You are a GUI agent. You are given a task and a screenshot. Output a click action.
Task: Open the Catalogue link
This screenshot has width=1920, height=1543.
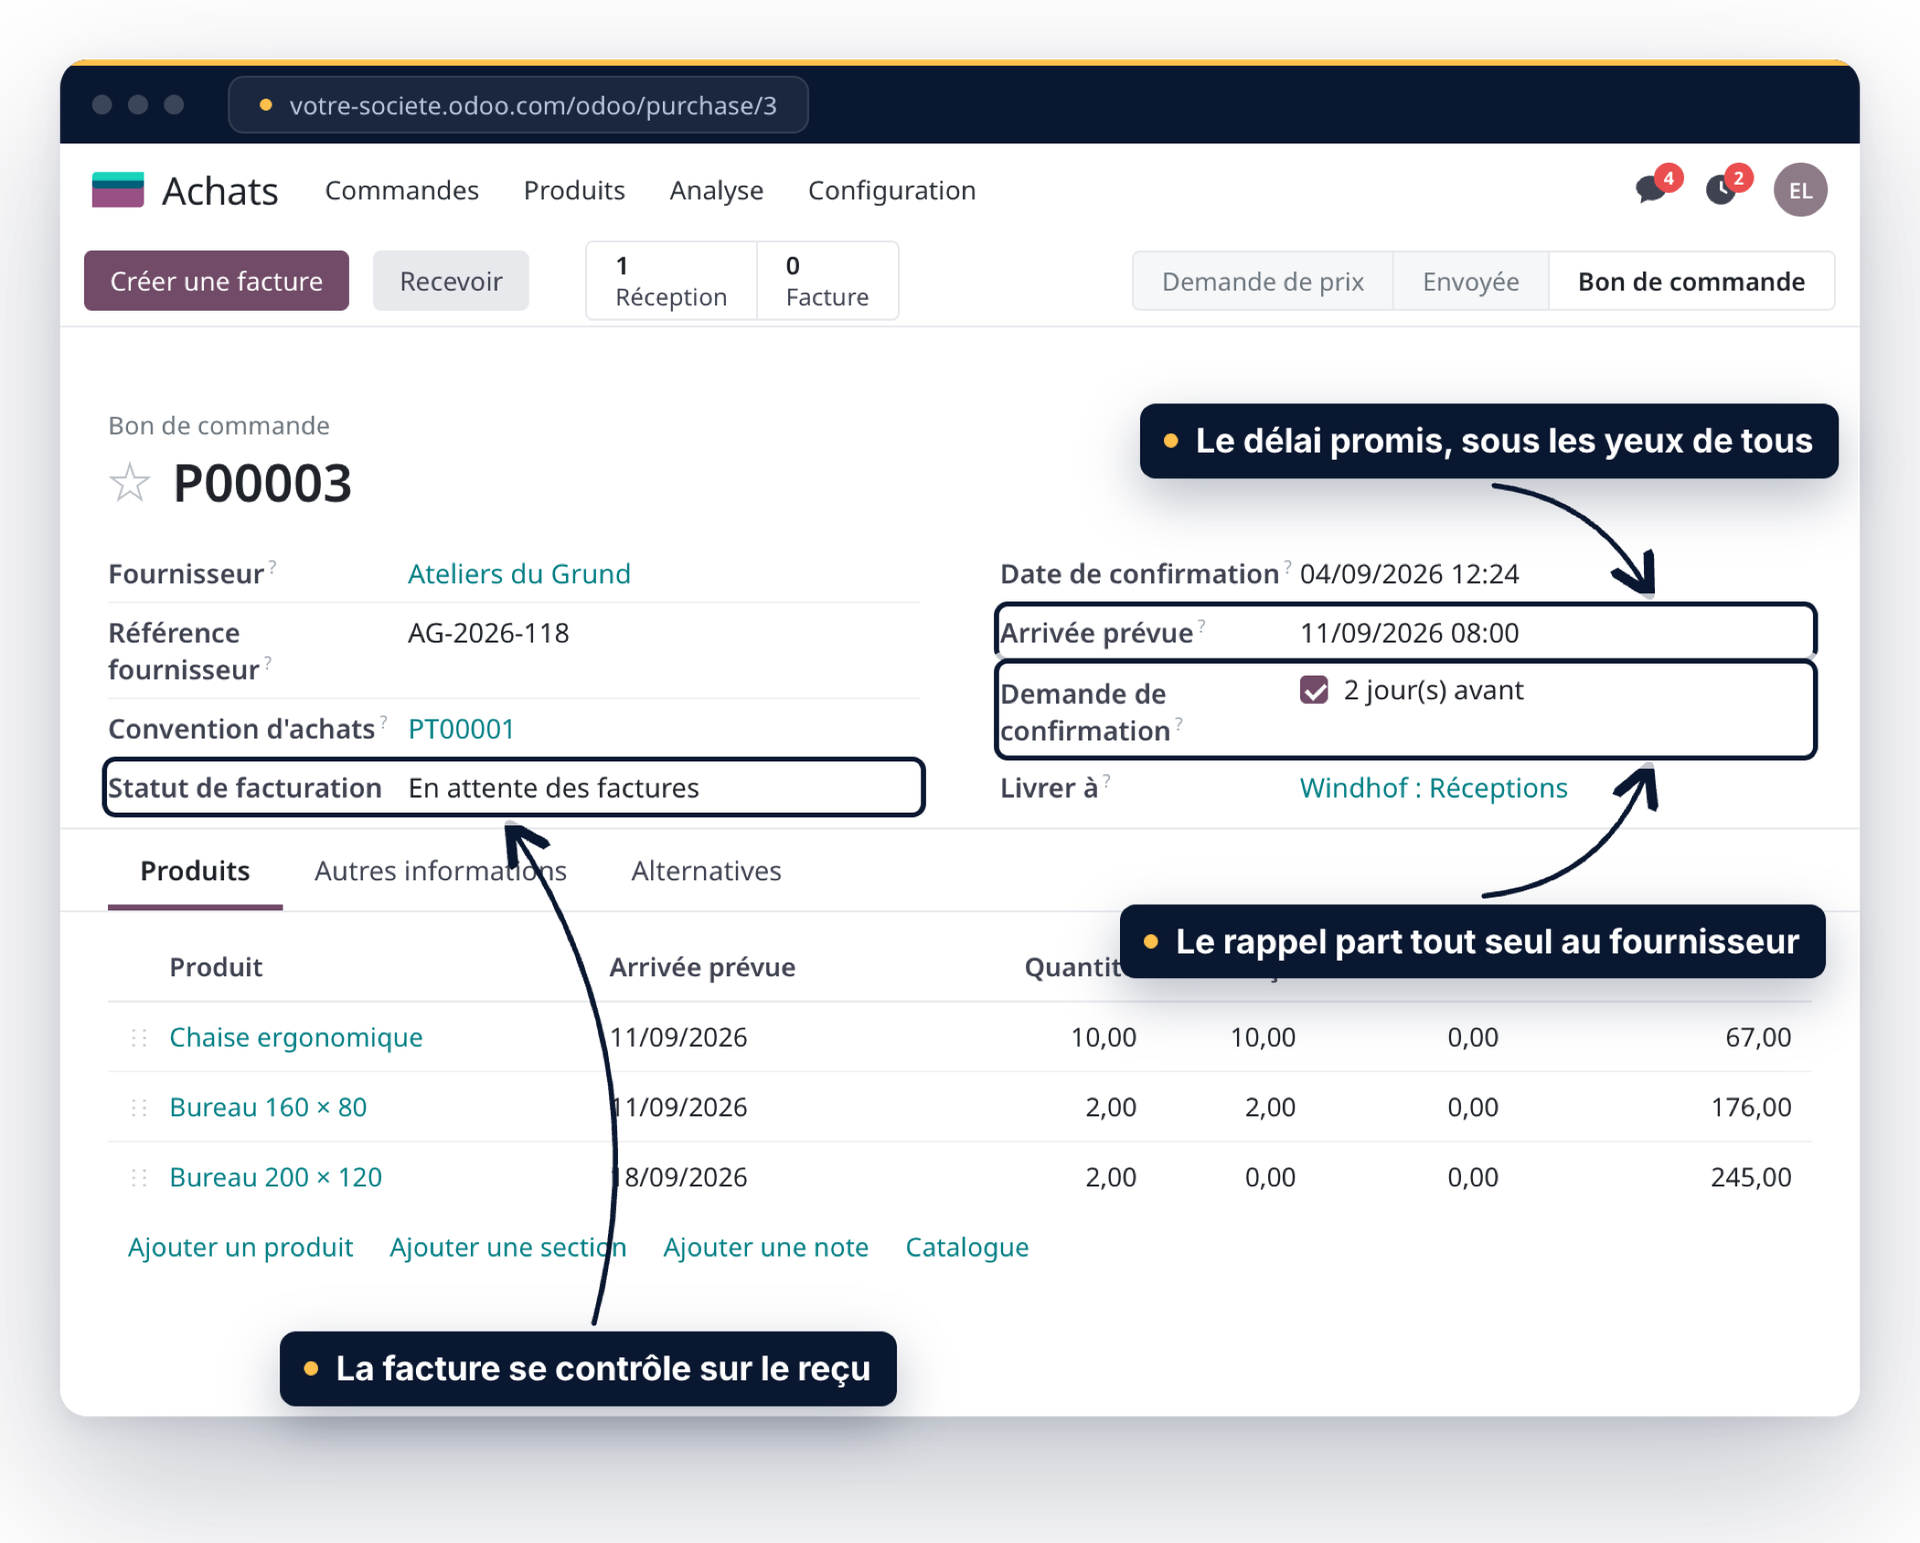[967, 1247]
